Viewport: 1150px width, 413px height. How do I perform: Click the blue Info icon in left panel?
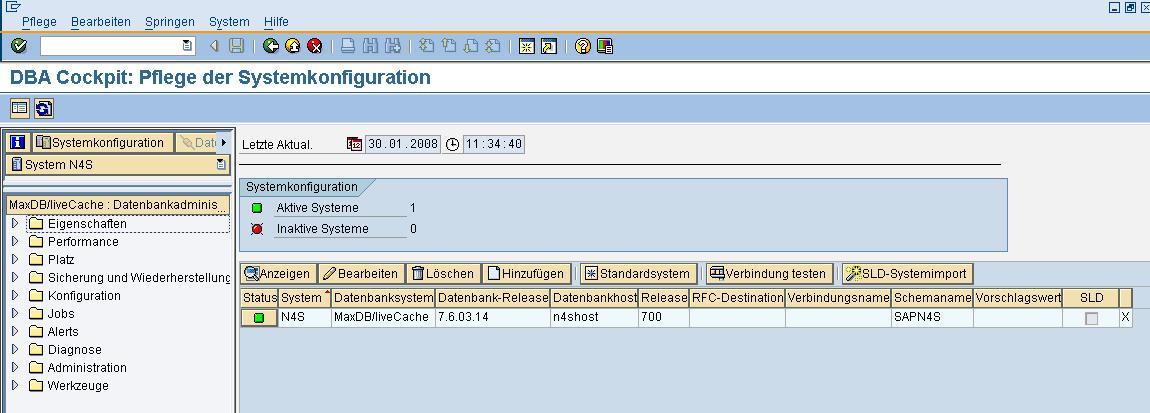17,143
